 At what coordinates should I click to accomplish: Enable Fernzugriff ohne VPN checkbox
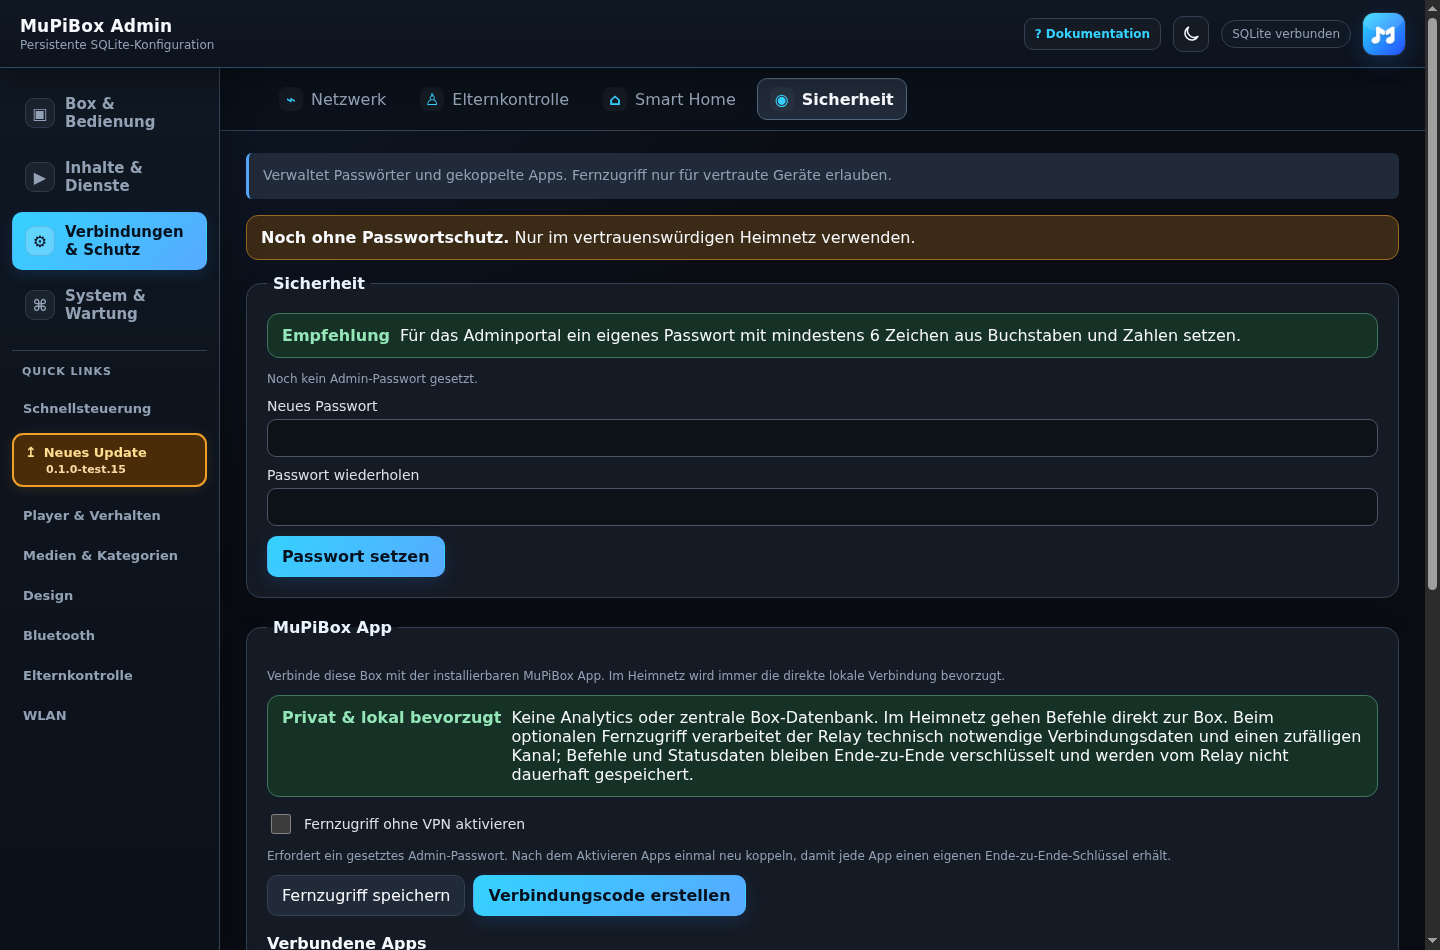pyautogui.click(x=281, y=824)
